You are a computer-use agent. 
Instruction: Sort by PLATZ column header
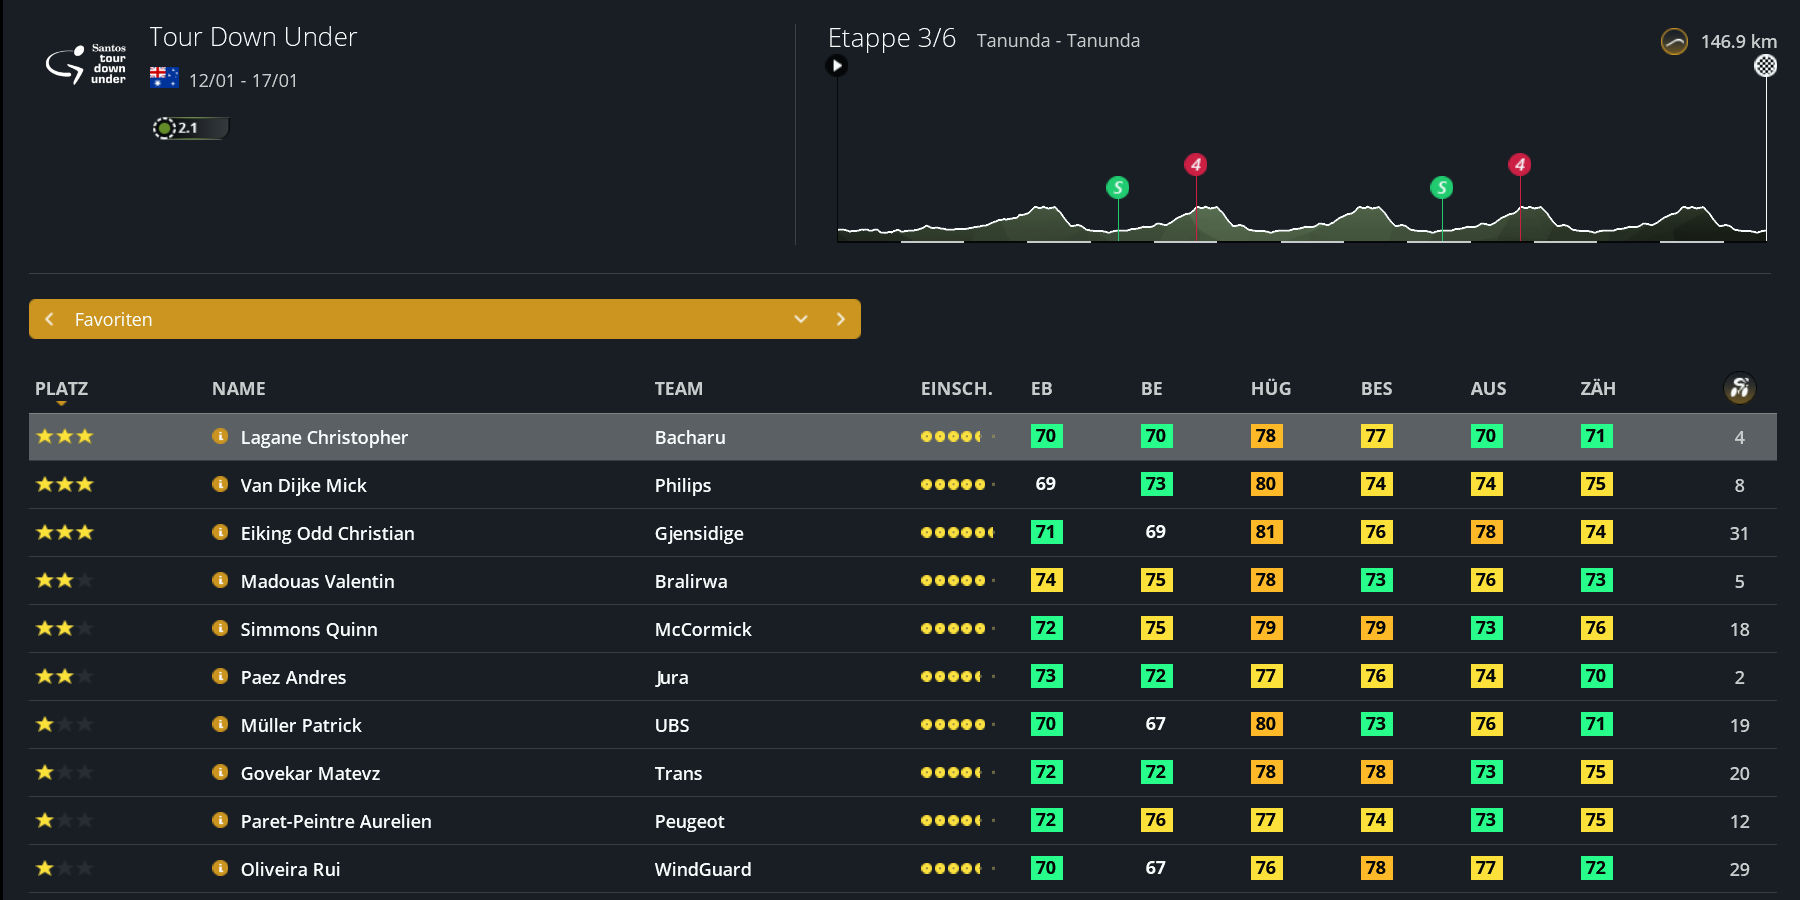tap(61, 389)
